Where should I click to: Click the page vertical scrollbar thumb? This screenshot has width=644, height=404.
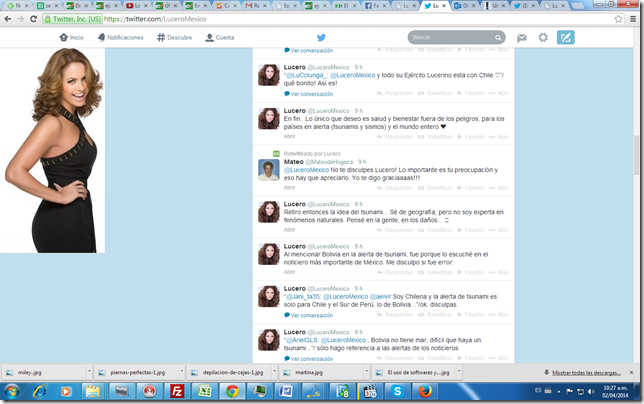[637, 155]
